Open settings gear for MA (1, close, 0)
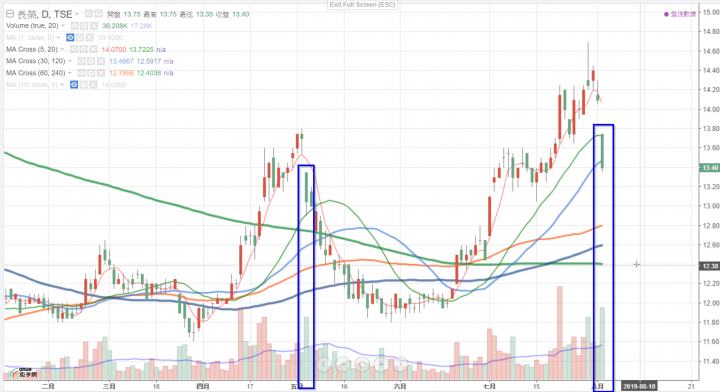The image size is (720, 392). pos(80,38)
